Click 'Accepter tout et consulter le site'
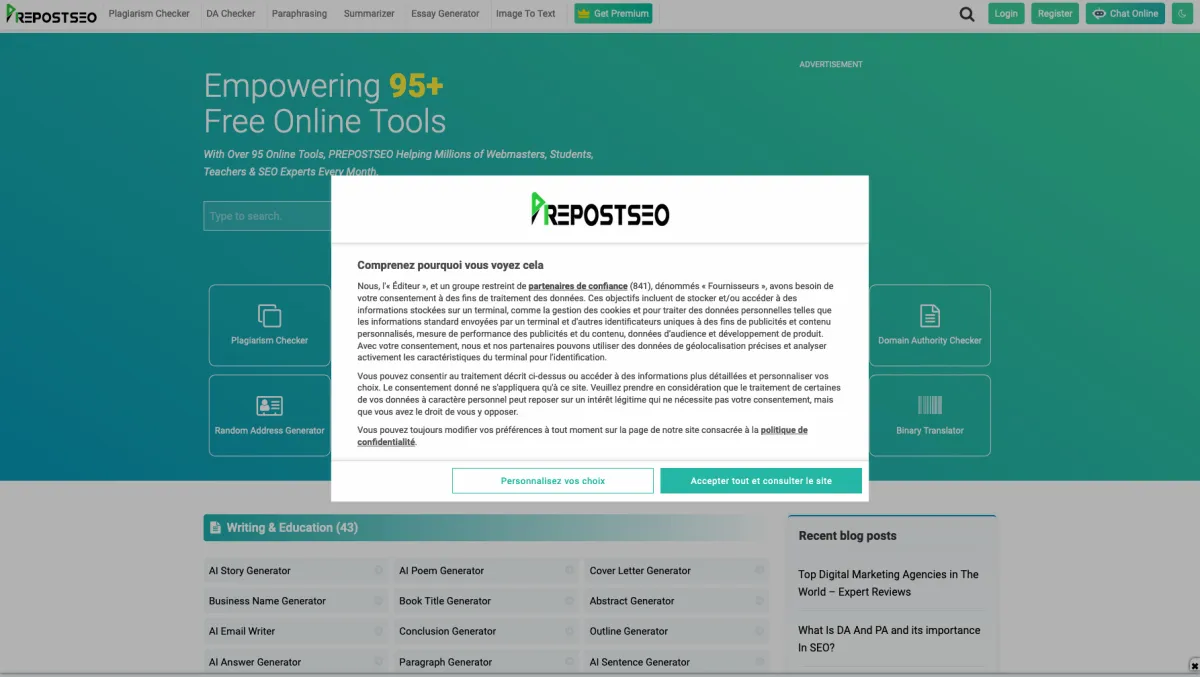The height and width of the screenshot is (677, 1200). click(761, 481)
